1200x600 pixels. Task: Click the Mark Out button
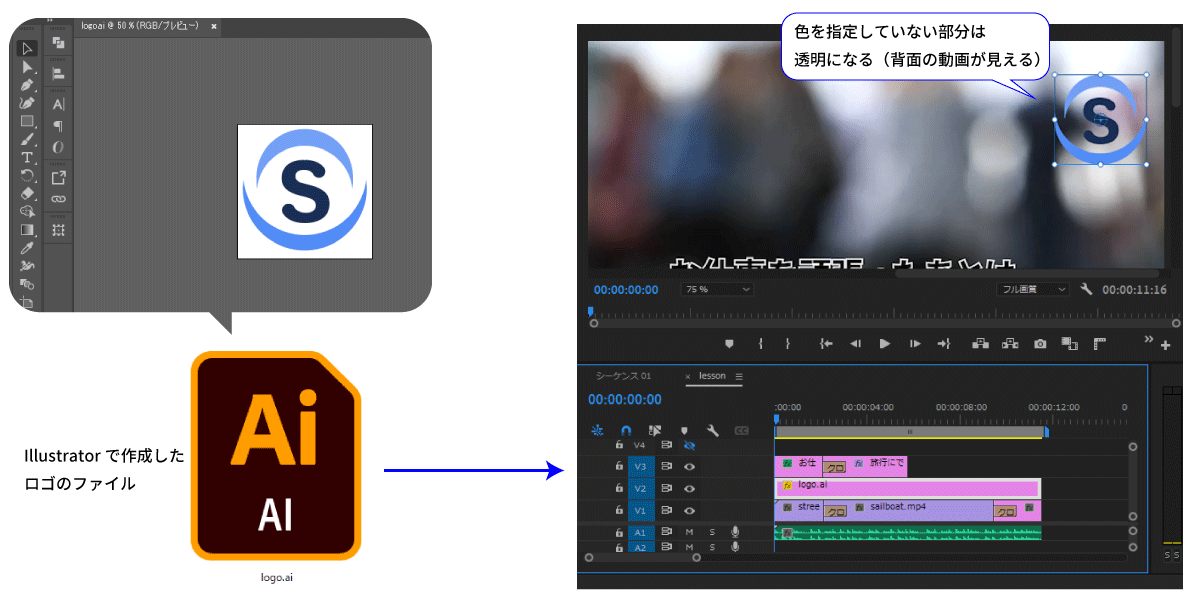pos(788,343)
